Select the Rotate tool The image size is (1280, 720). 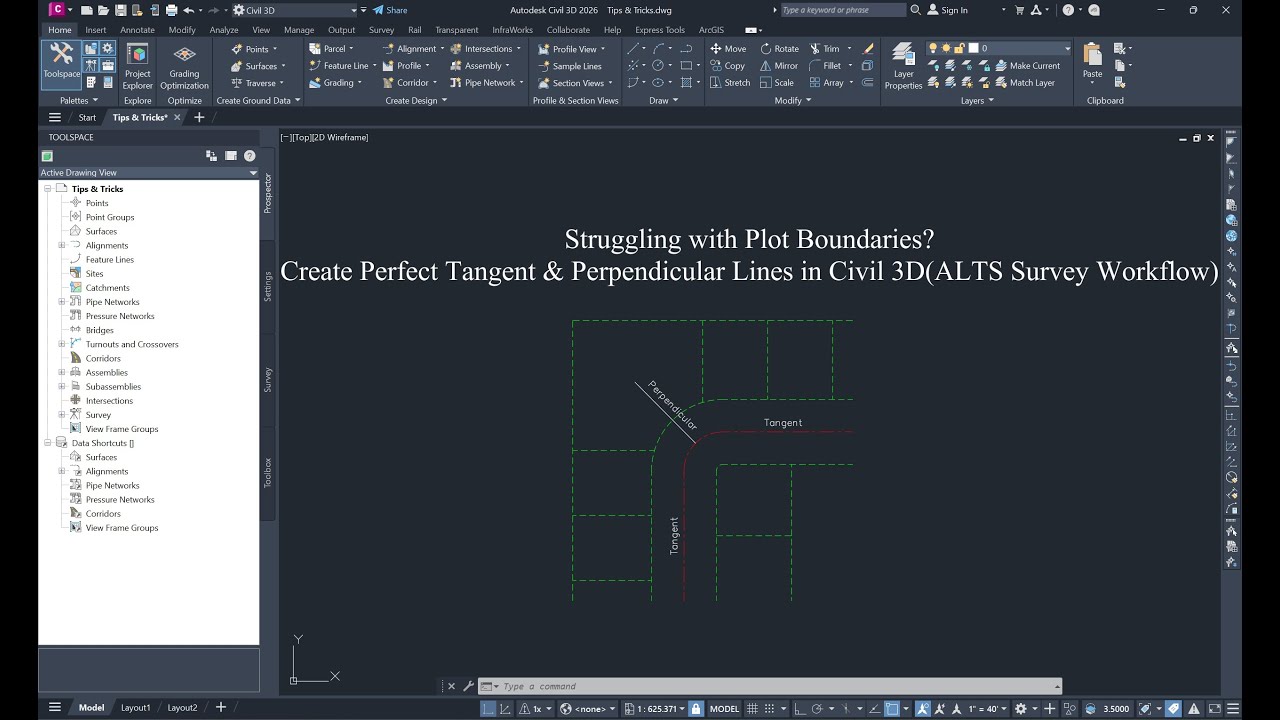(x=779, y=48)
